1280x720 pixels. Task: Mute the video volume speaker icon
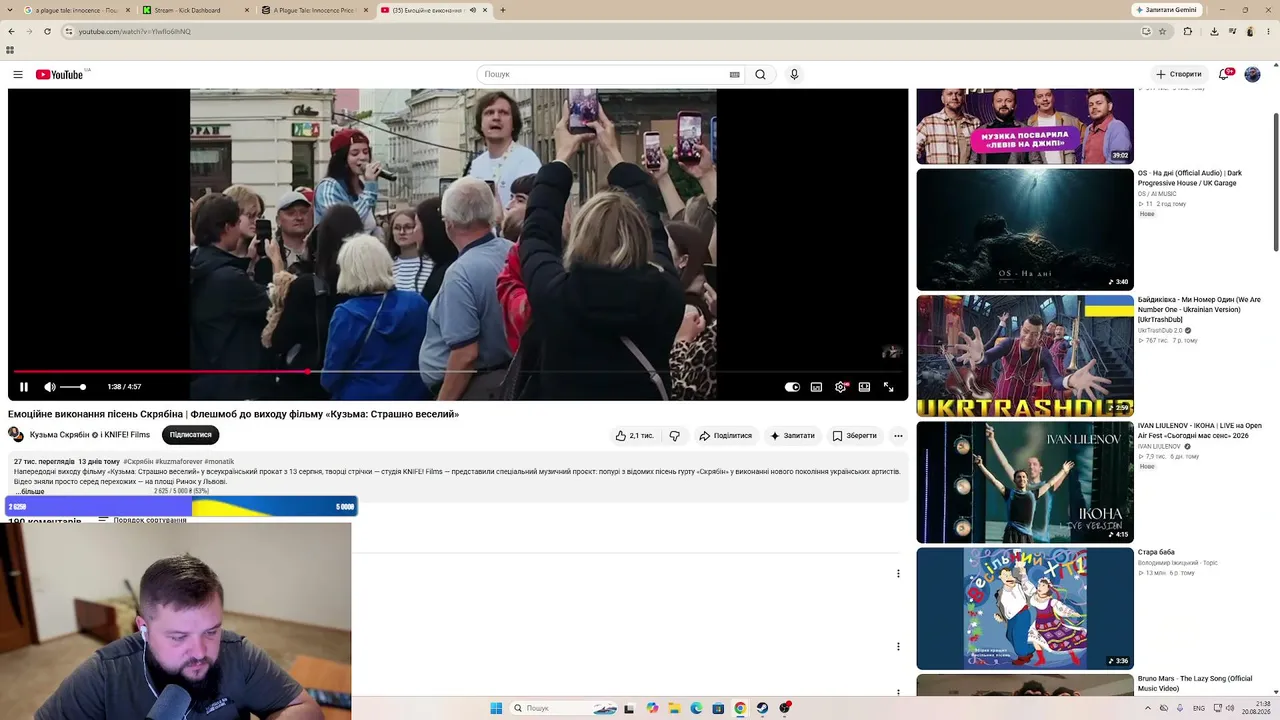click(x=49, y=387)
